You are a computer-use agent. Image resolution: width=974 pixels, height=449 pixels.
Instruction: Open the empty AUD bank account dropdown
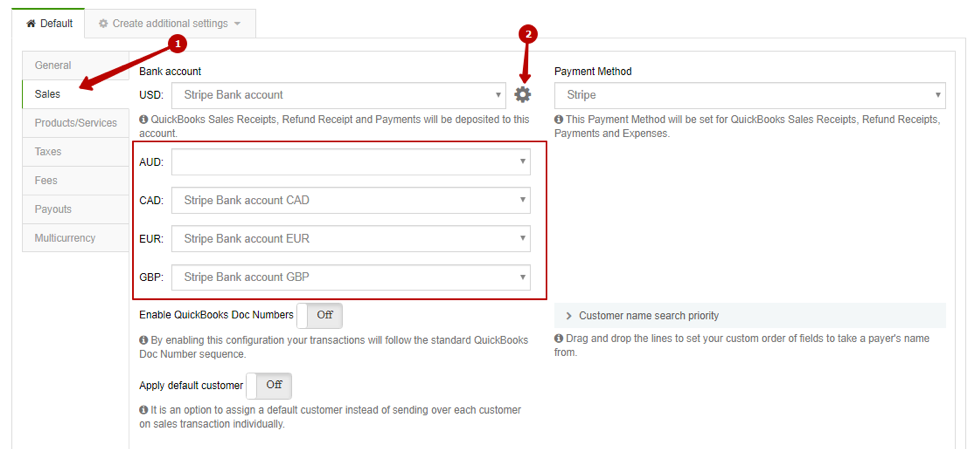coord(351,161)
